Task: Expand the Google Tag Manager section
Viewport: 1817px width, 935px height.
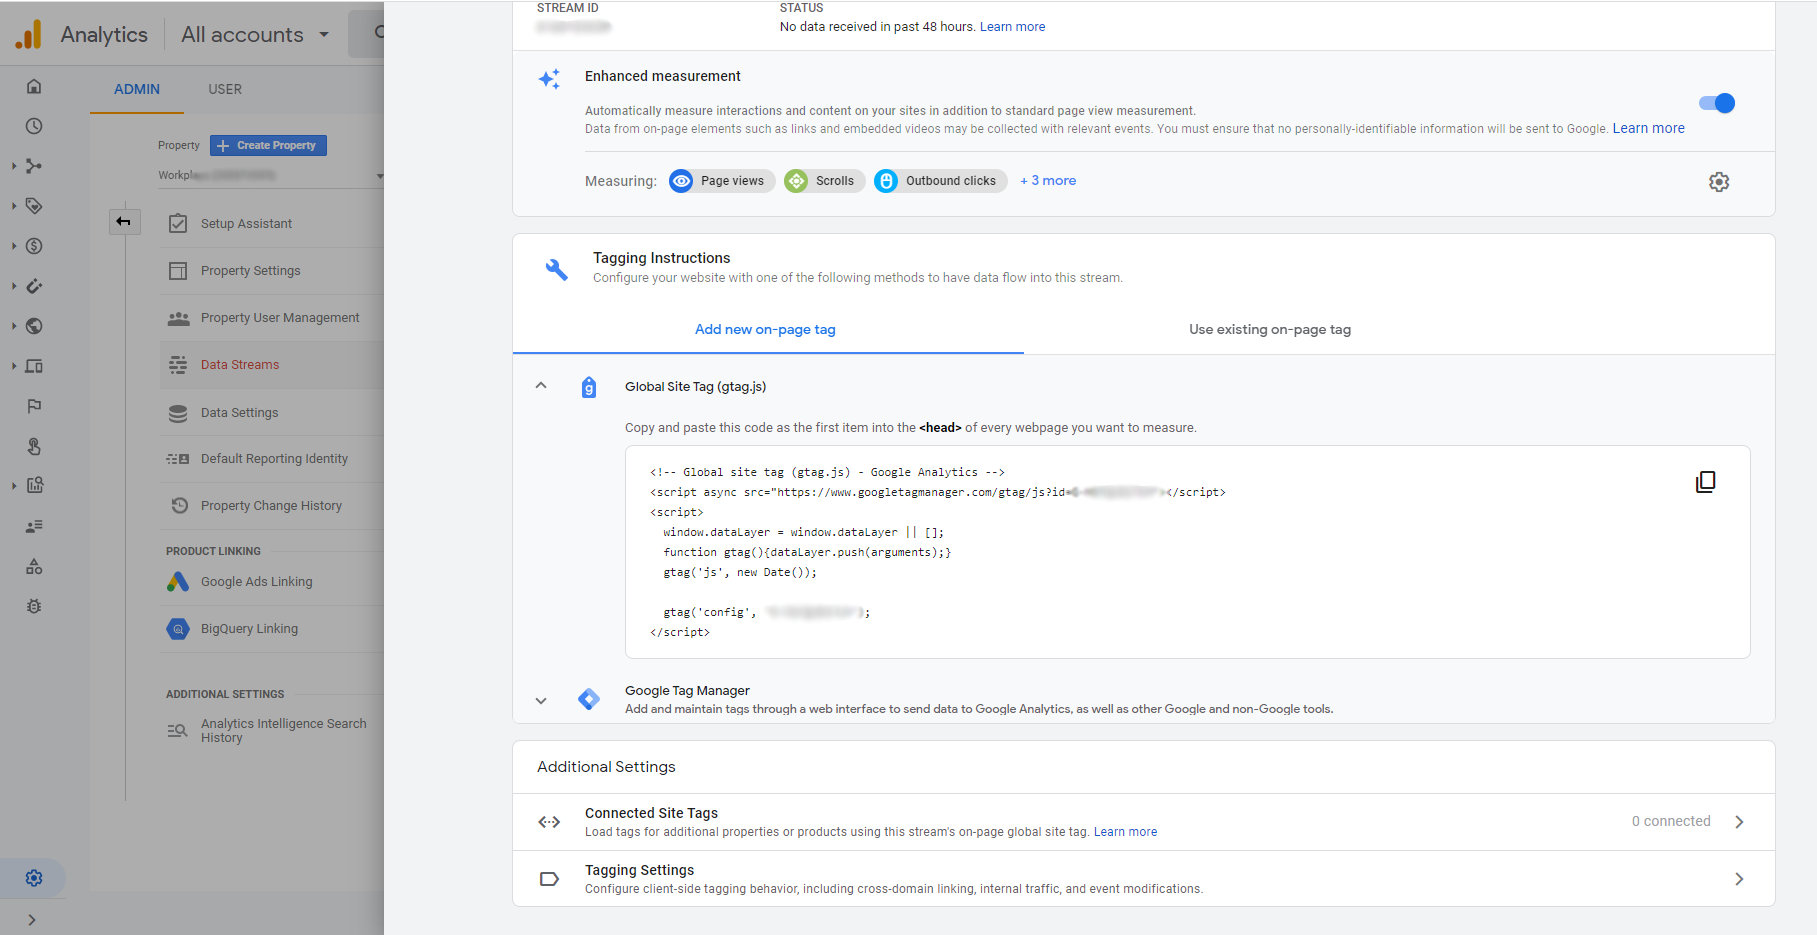Action: 541,700
